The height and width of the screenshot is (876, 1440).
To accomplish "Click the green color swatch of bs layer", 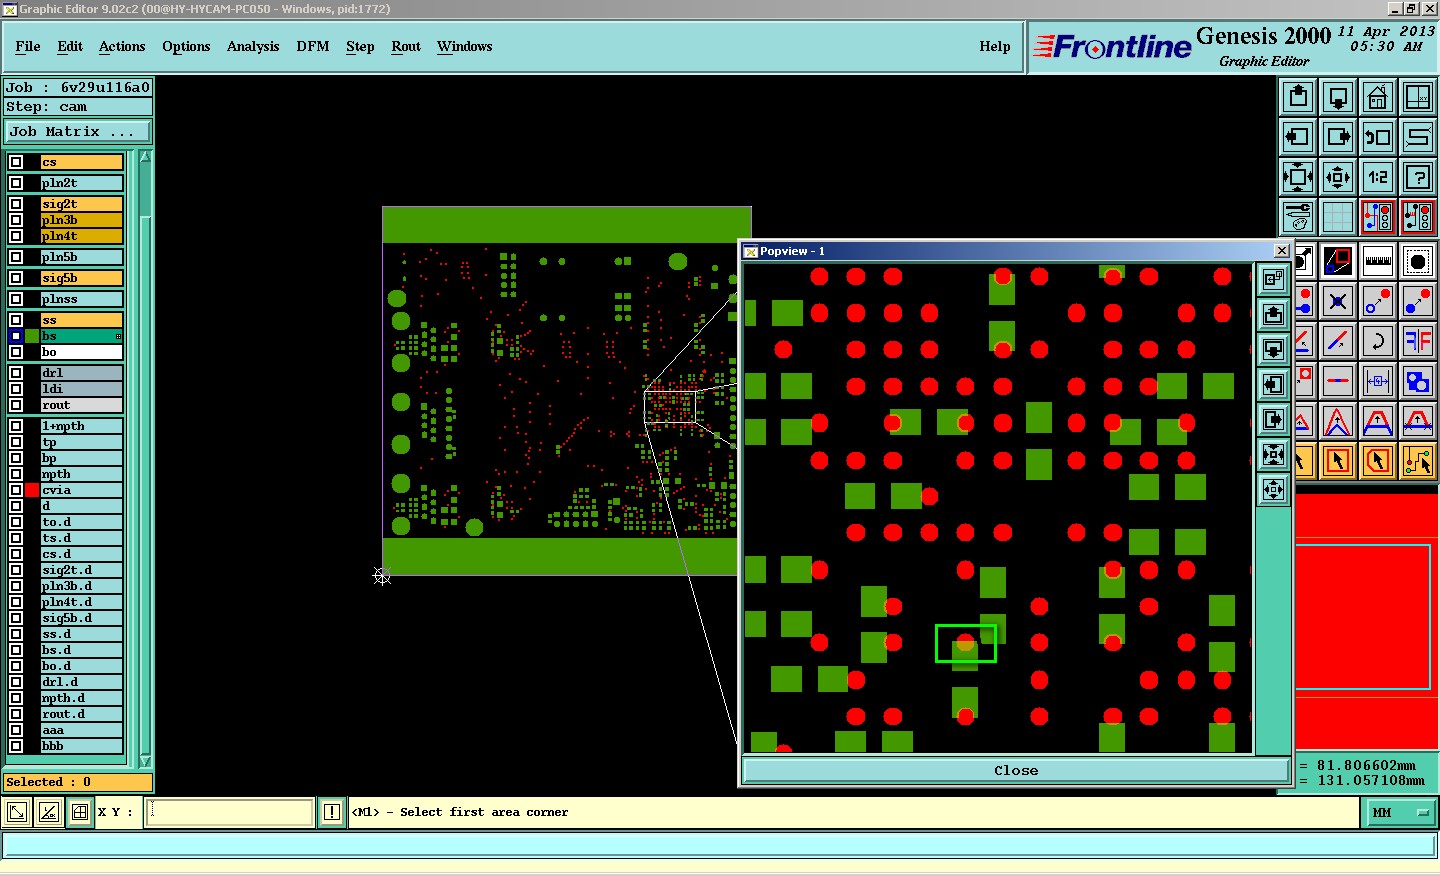I will click(x=32, y=336).
